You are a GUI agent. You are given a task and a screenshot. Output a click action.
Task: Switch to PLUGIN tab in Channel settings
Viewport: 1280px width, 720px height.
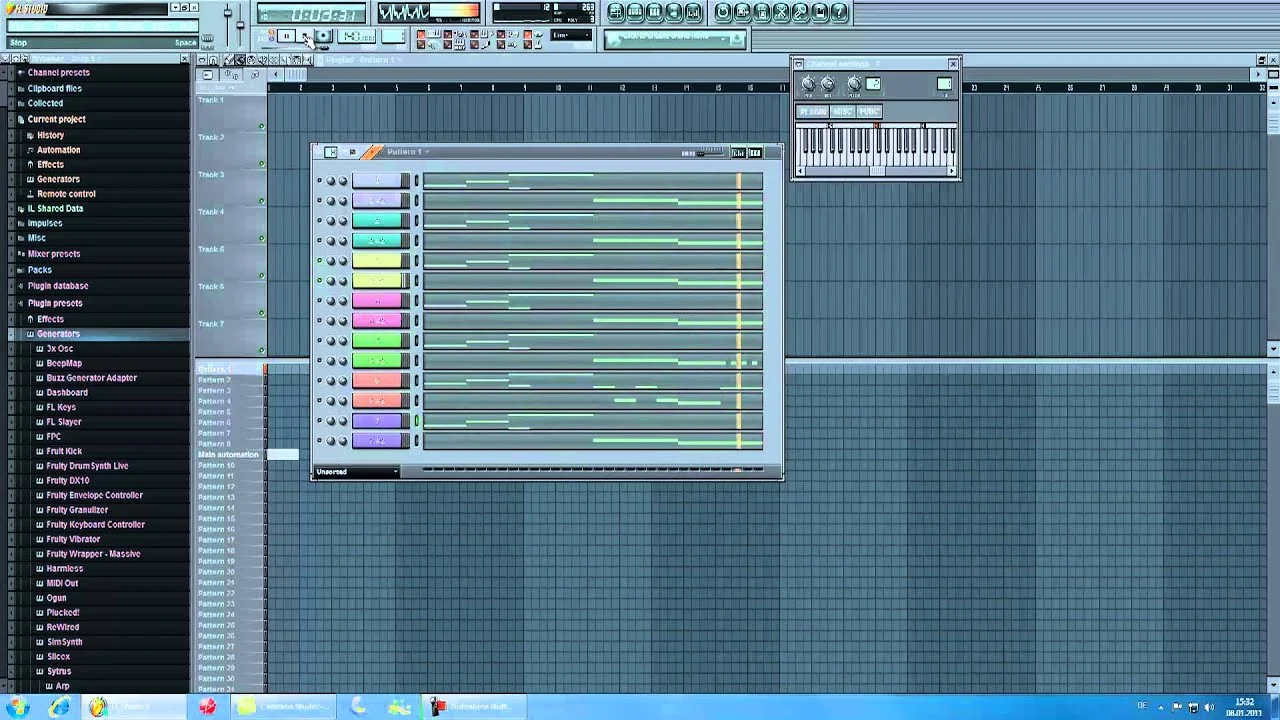coord(813,112)
